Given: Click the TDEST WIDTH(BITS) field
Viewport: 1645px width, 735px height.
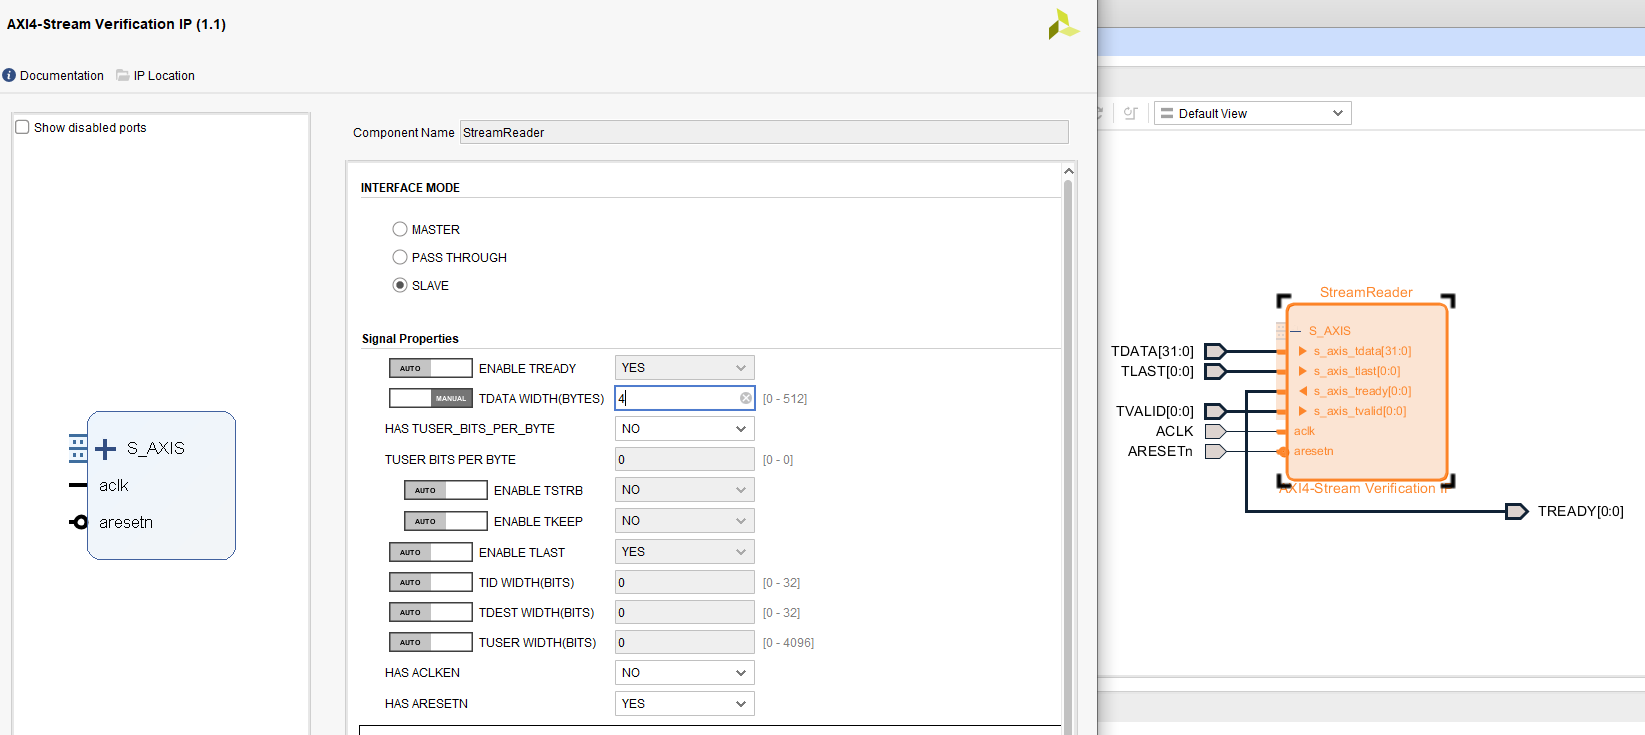Looking at the screenshot, I should 684,612.
